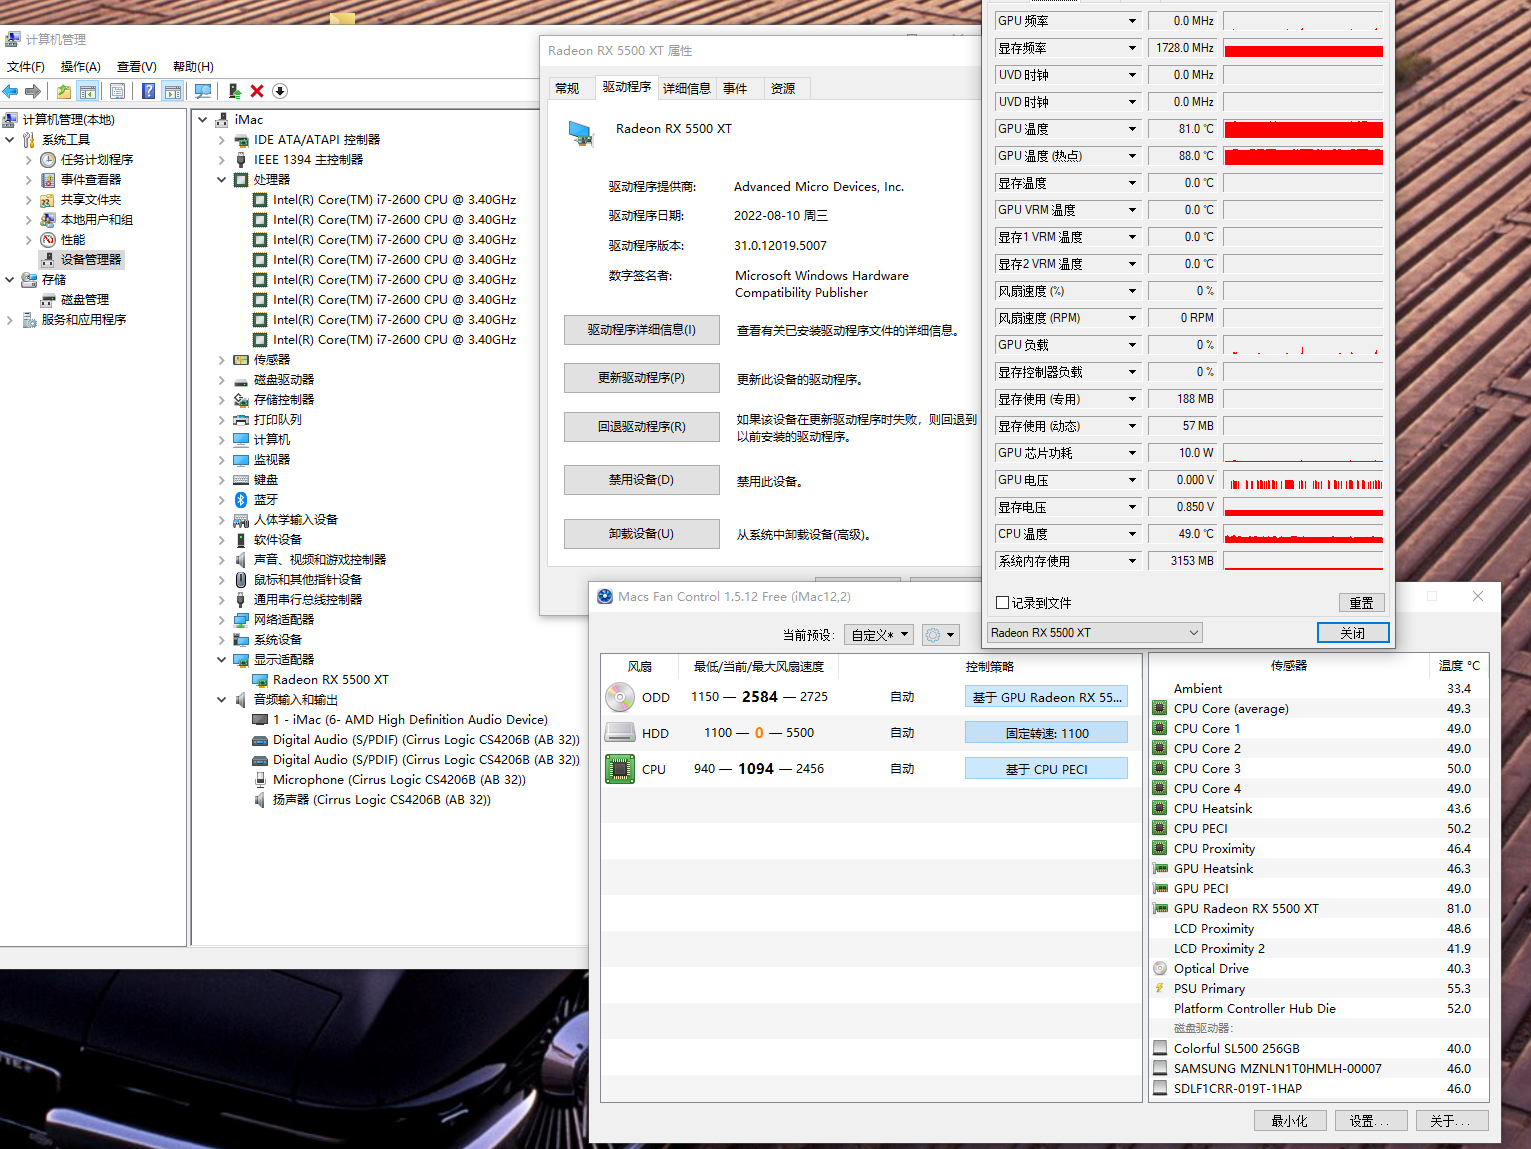Click the scan for hardware changes icon
Screen dimensions: 1531x1149
[x=203, y=91]
